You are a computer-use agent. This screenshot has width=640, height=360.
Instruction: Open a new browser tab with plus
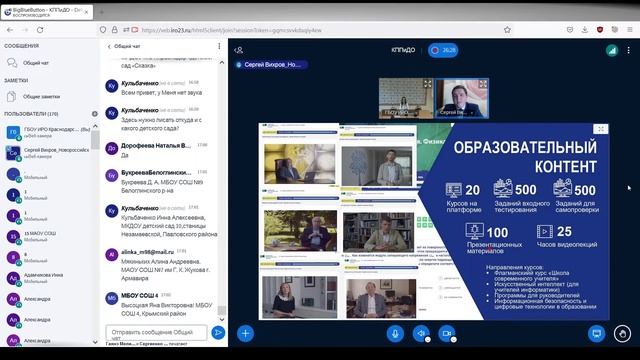(101, 12)
